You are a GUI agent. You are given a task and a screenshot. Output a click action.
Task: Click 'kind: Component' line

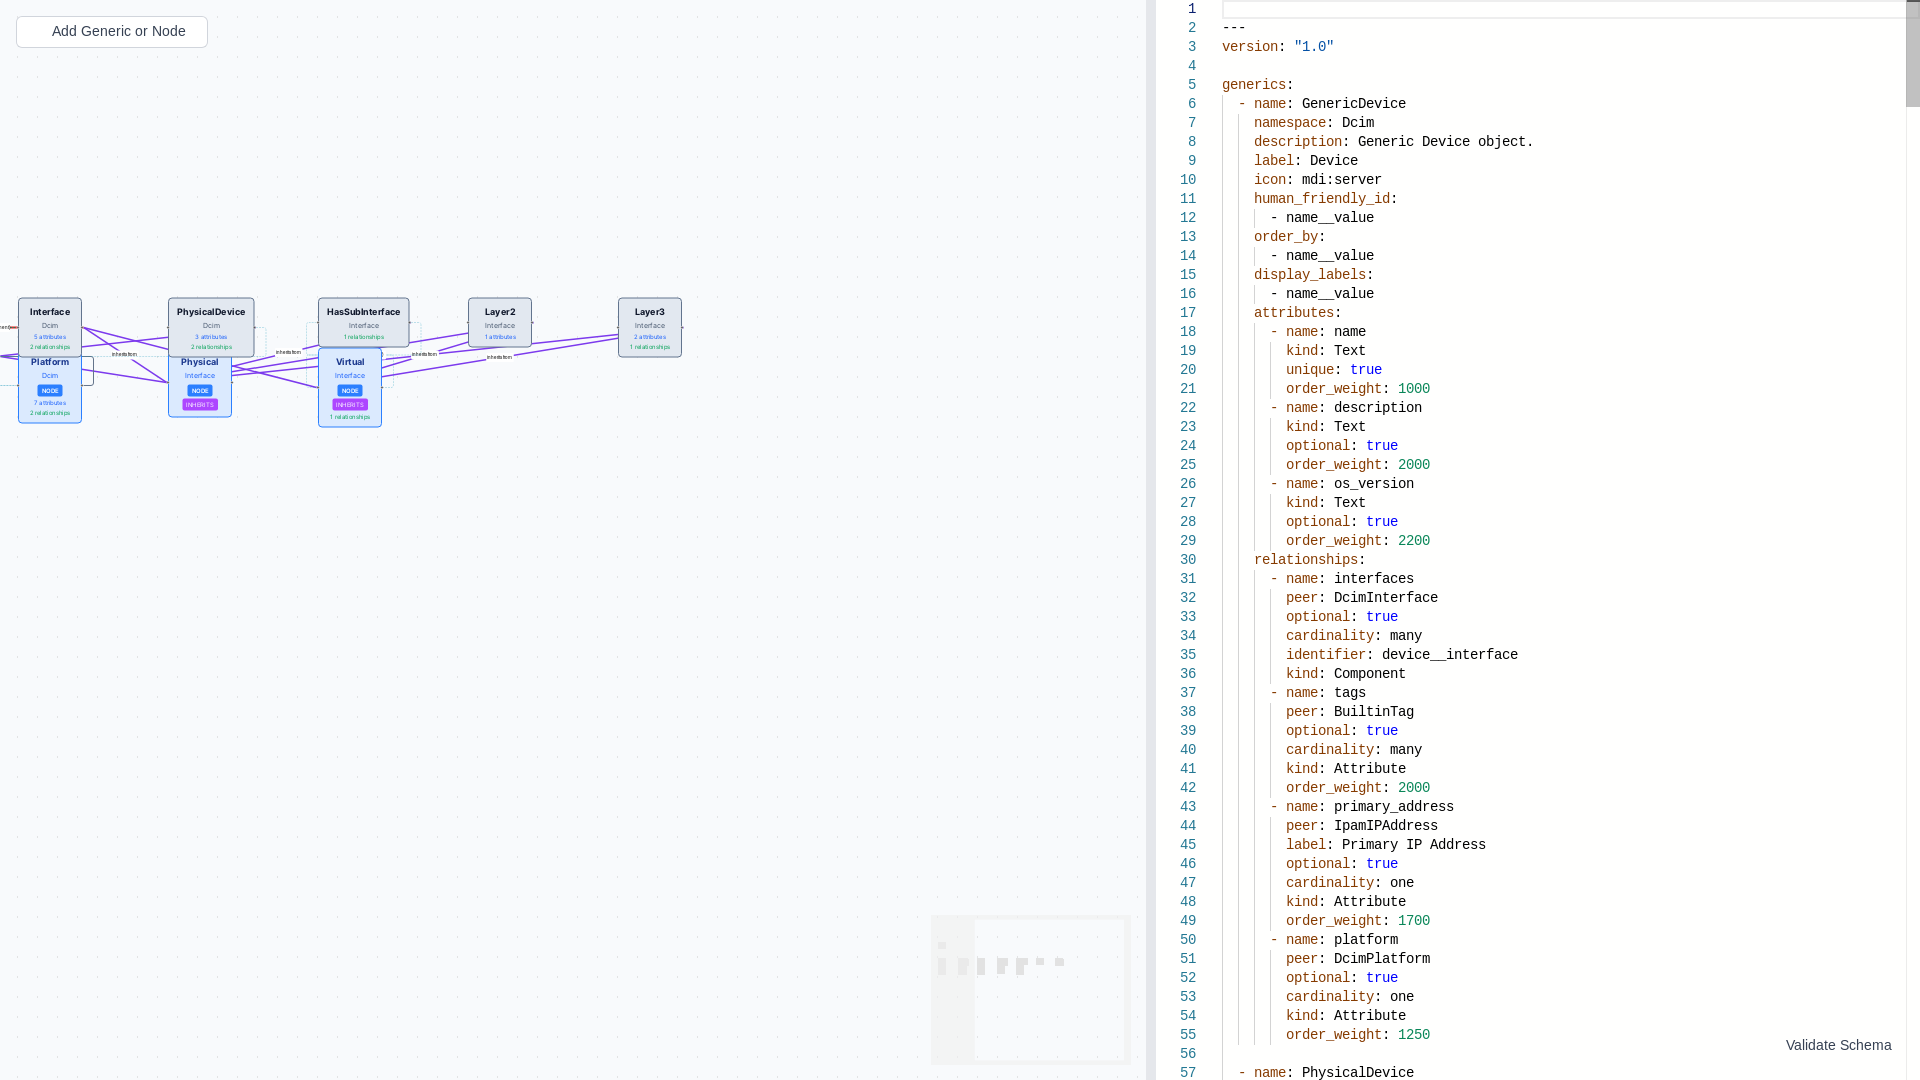pos(1346,674)
